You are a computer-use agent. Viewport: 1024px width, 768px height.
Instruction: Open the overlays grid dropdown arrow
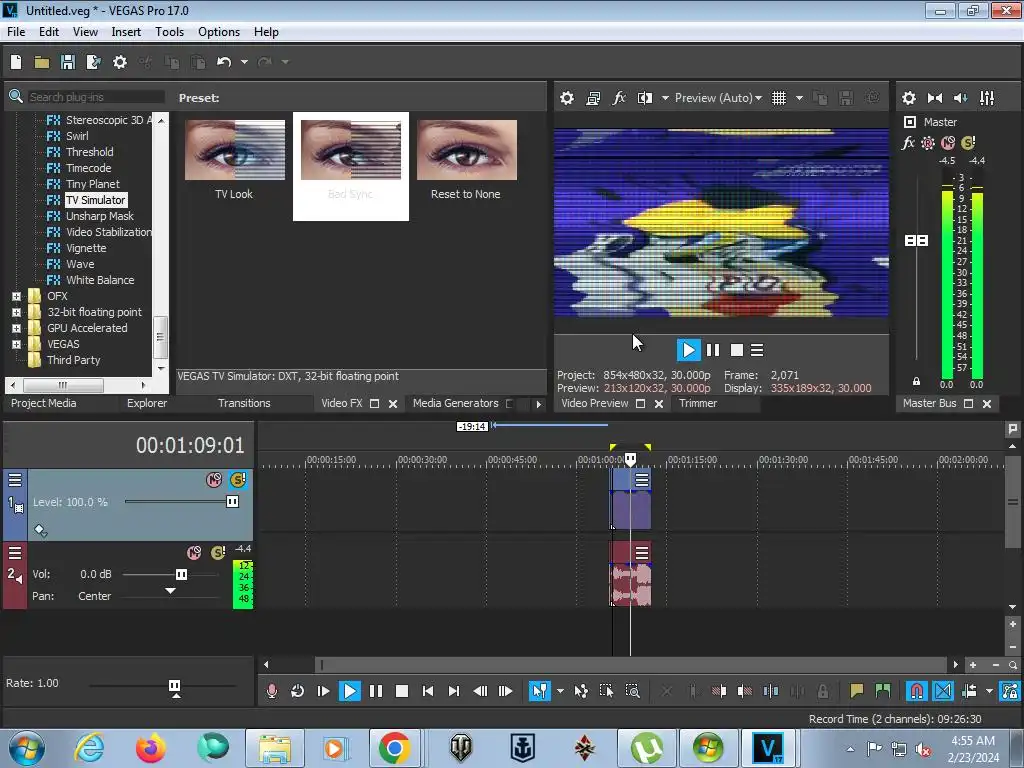(x=799, y=98)
